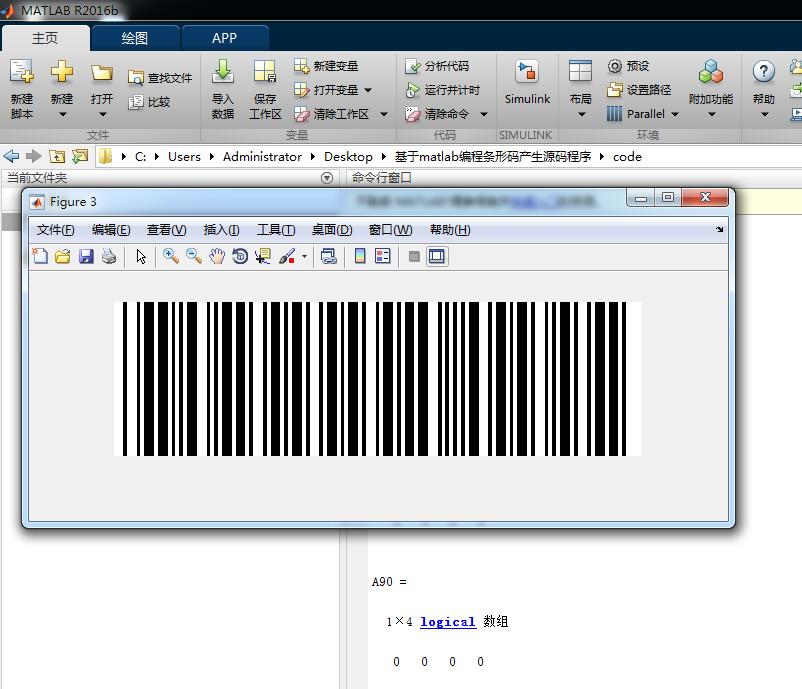Screen dimensions: 802x689
Task: Expand Open (打开) dropdown arrow
Action: click(102, 115)
